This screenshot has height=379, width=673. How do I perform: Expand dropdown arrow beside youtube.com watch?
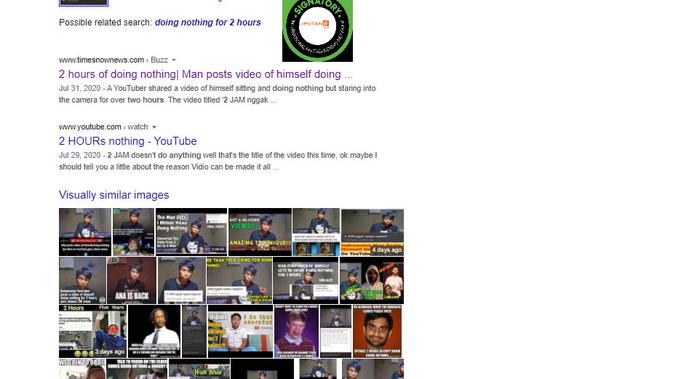pyautogui.click(x=154, y=127)
